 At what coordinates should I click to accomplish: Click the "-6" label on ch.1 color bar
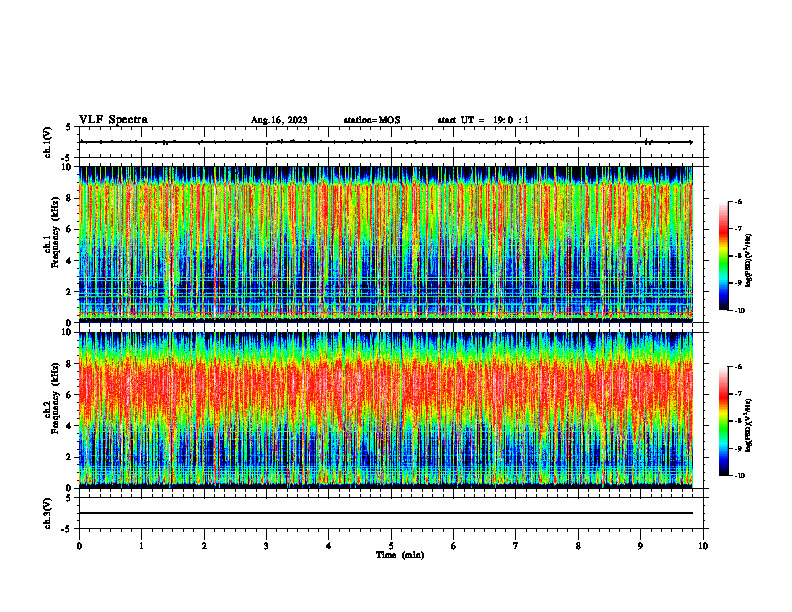[x=738, y=202]
